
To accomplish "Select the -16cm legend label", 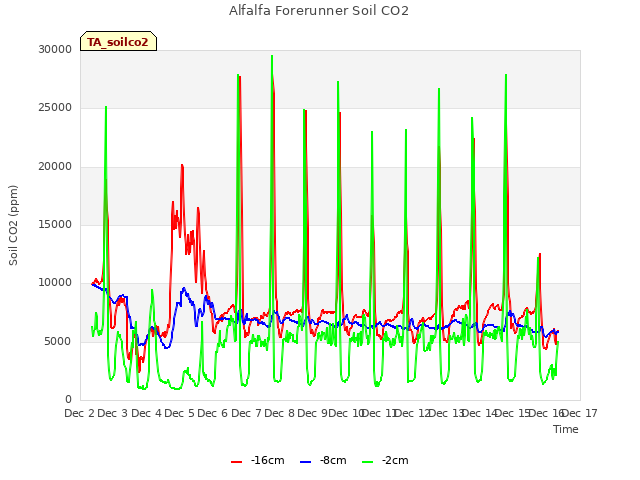I will click(x=268, y=460).
